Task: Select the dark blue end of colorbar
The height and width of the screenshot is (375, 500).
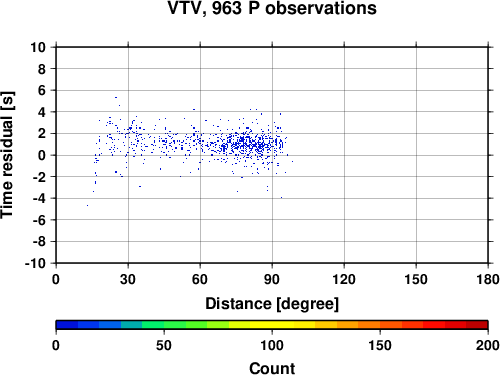Action: click(x=67, y=325)
